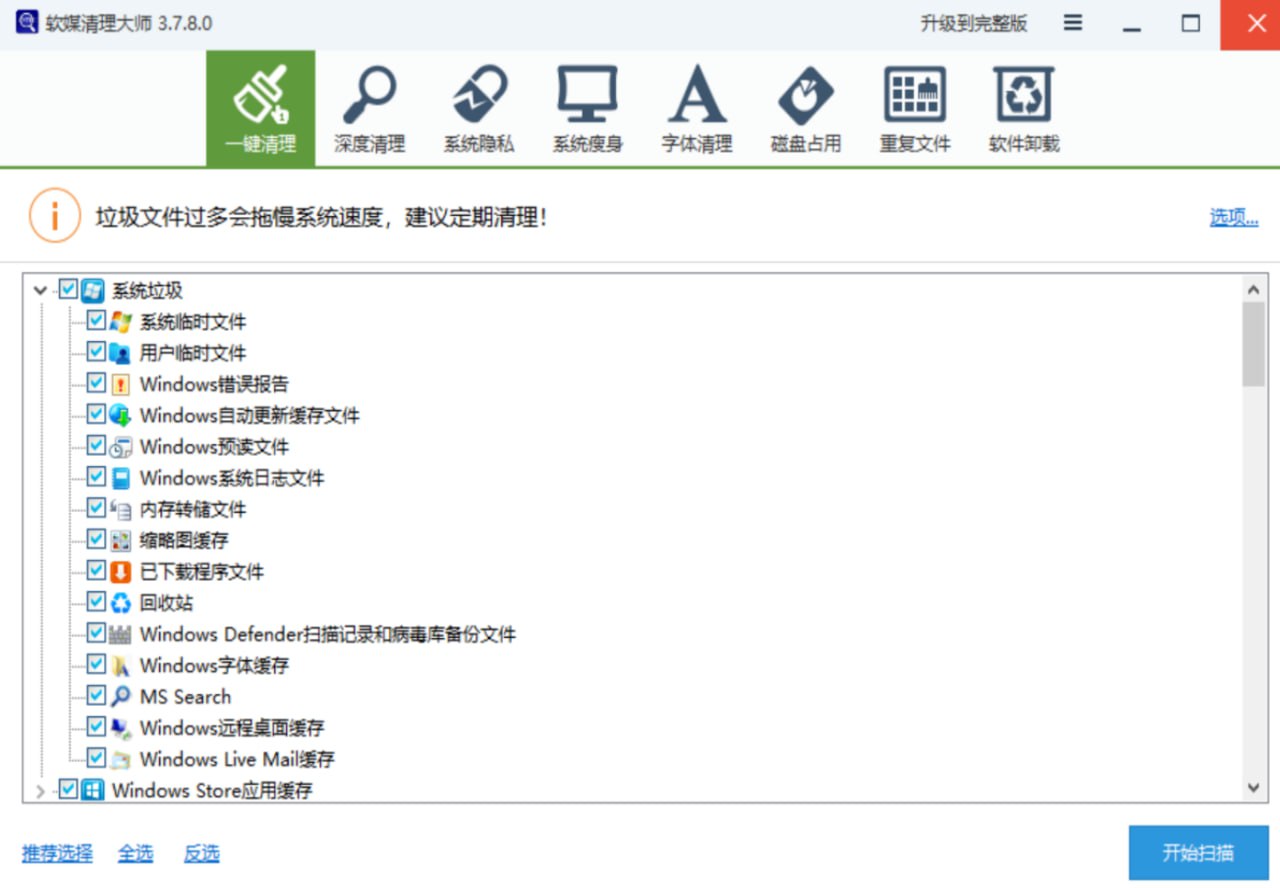This screenshot has height=888, width=1280.
Task: Select the 缩略图缓存 list entry
Action: pos(184,540)
